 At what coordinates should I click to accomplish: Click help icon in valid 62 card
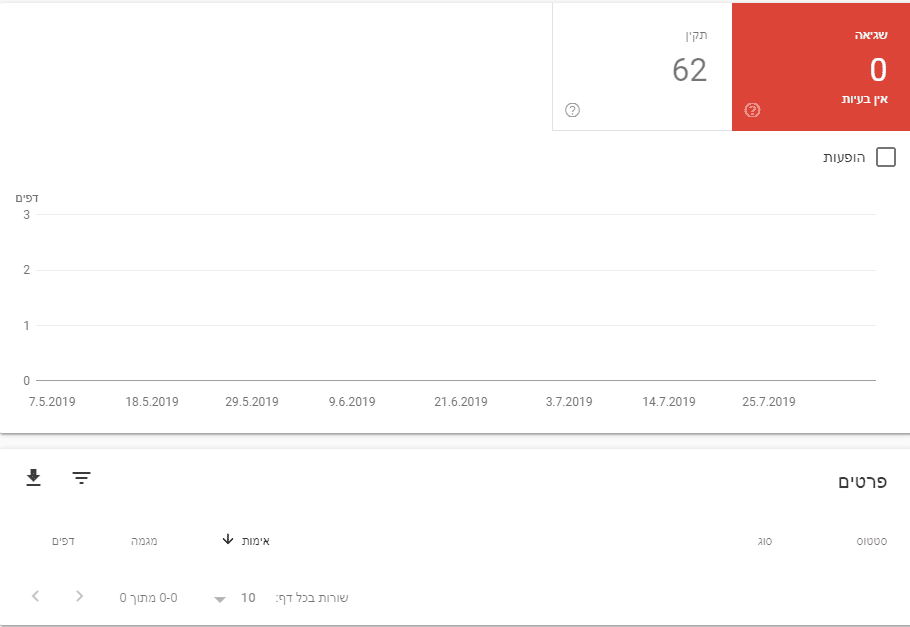(572, 110)
